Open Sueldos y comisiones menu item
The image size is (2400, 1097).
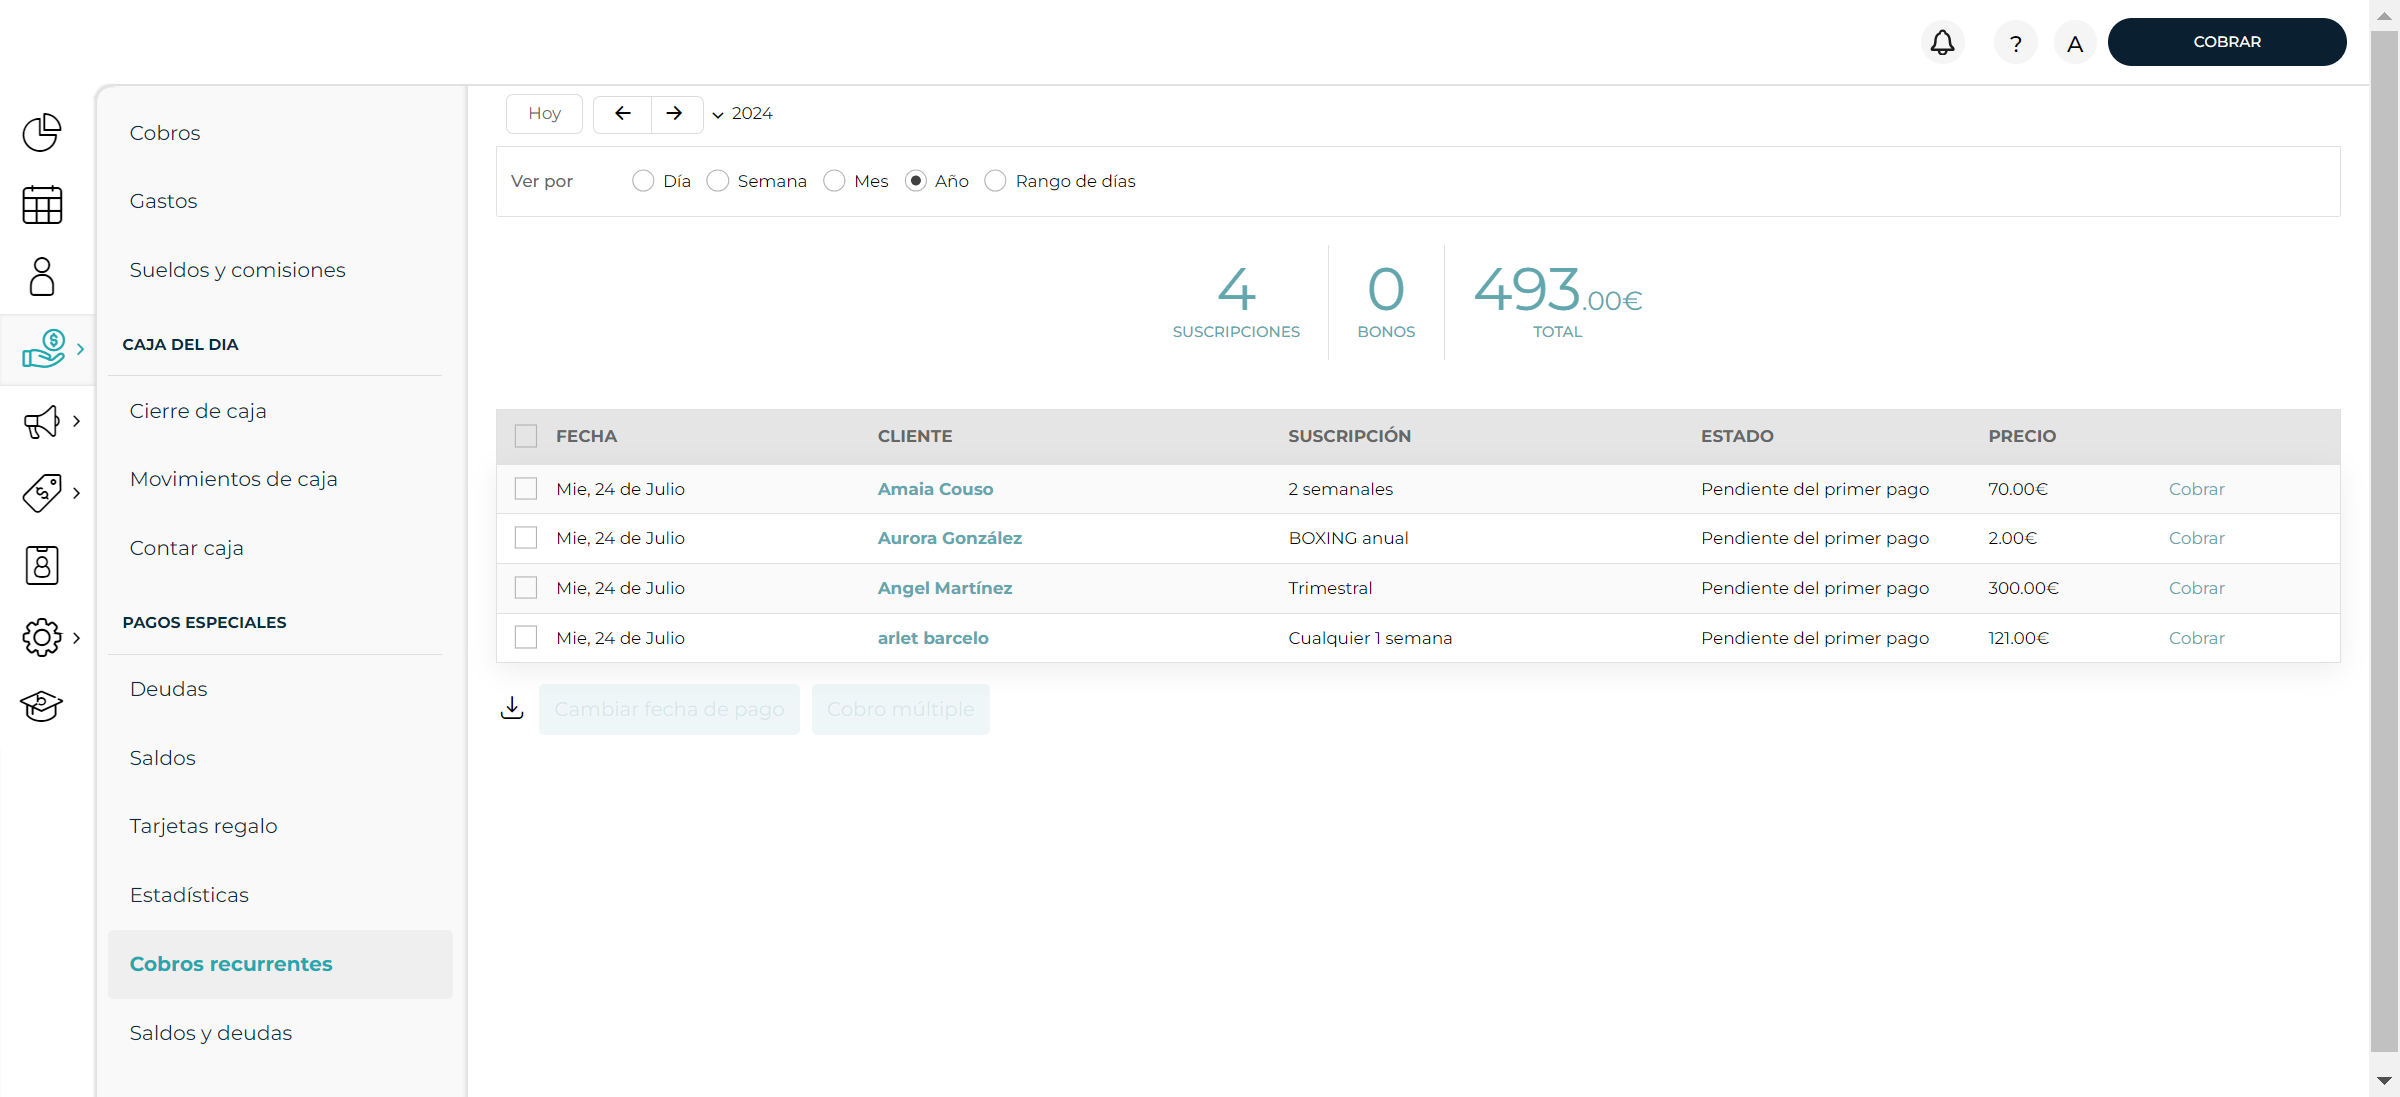[x=238, y=270]
